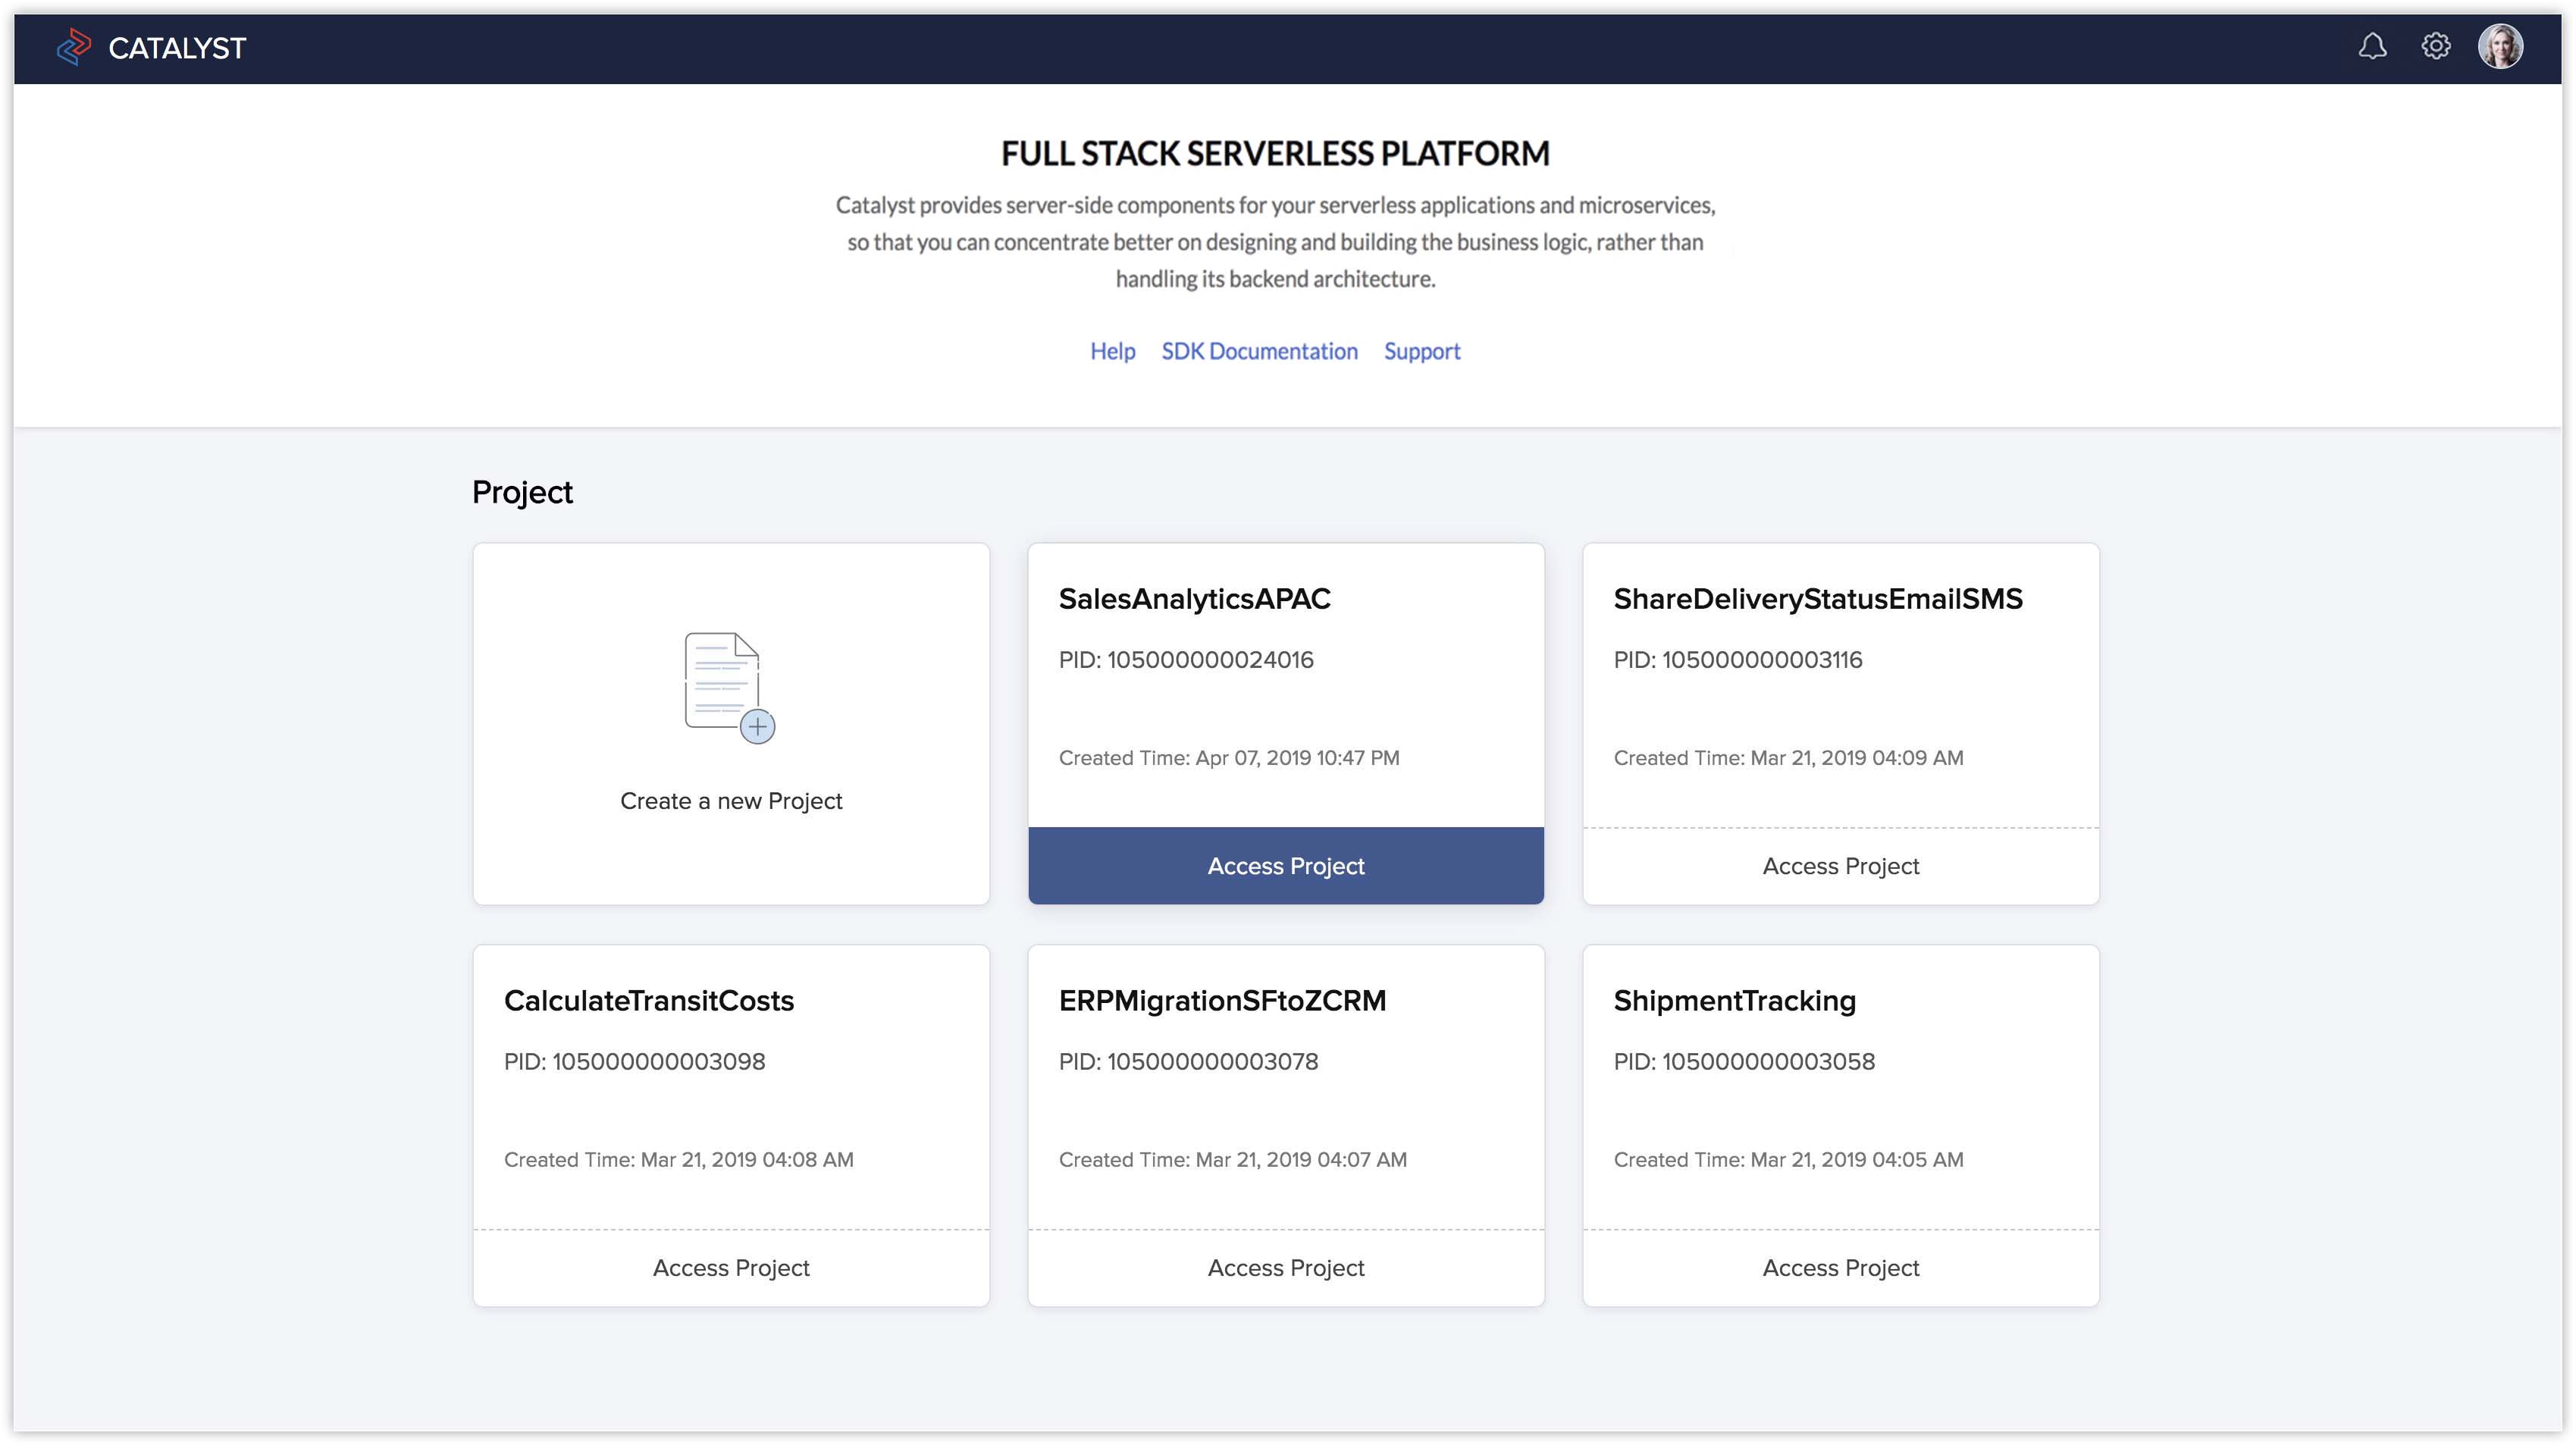Select the ERPMigrationSFtoZCRM project title
Screen dimensions: 2576x1445
(1222, 1001)
